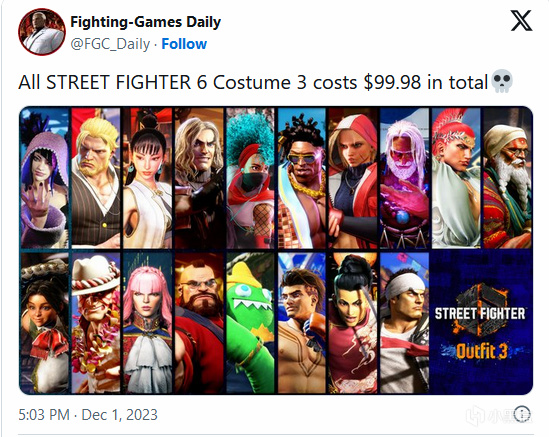Image resolution: width=549 pixels, height=437 pixels.
Task: Select the teal-haired masked character portrait
Action: point(250,178)
